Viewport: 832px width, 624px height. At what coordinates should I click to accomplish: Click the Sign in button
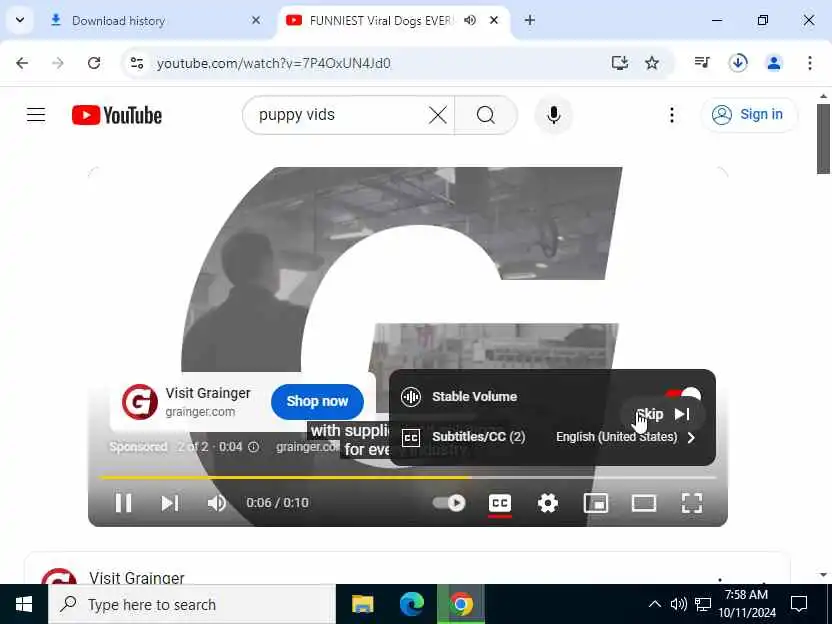click(x=749, y=115)
